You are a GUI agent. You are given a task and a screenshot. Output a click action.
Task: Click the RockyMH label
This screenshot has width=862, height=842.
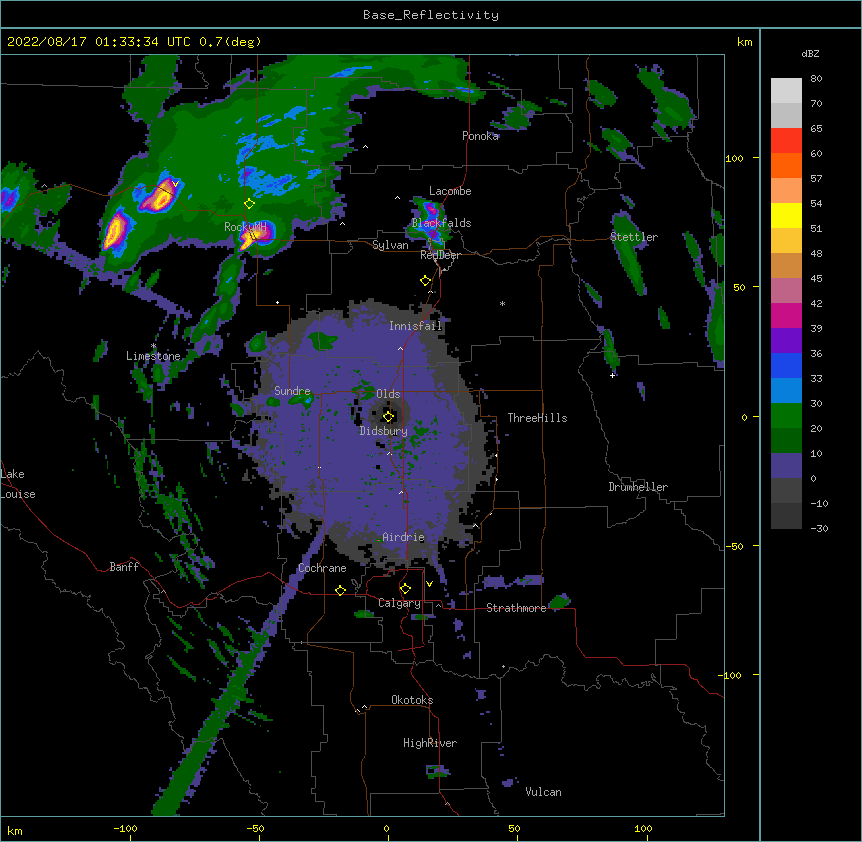click(245, 226)
